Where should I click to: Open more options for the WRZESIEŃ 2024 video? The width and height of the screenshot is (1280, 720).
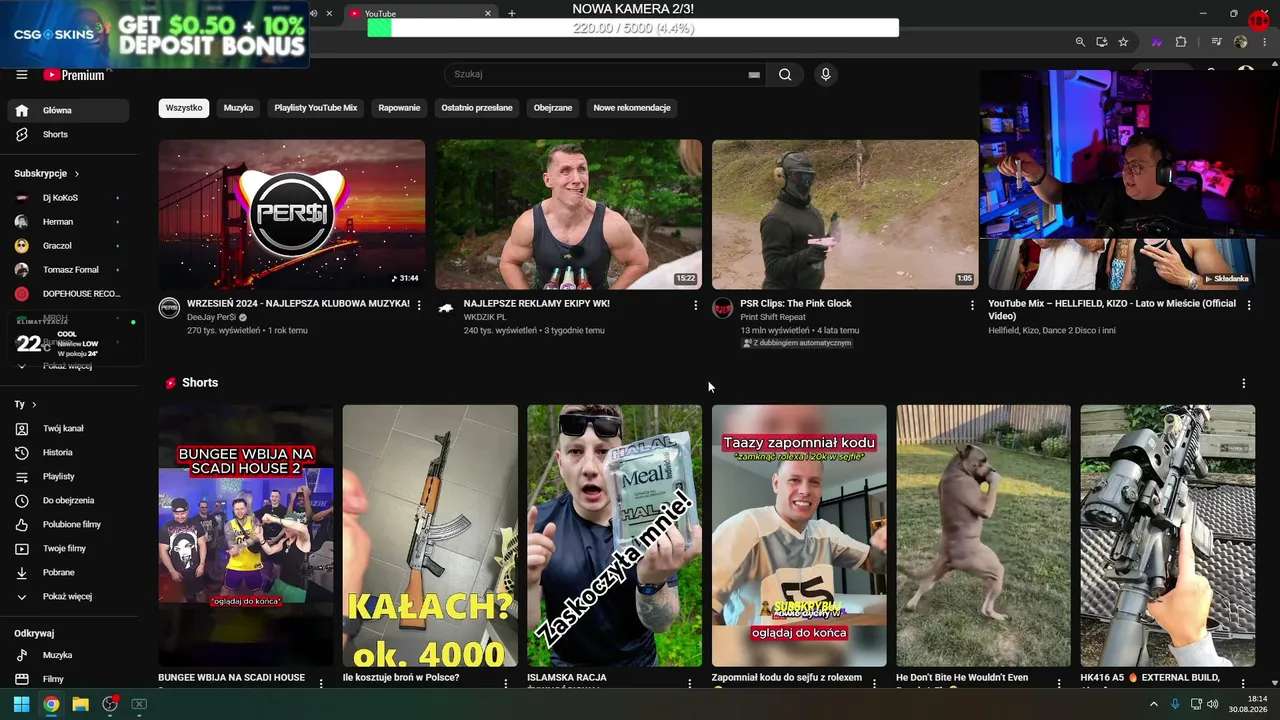tap(419, 305)
